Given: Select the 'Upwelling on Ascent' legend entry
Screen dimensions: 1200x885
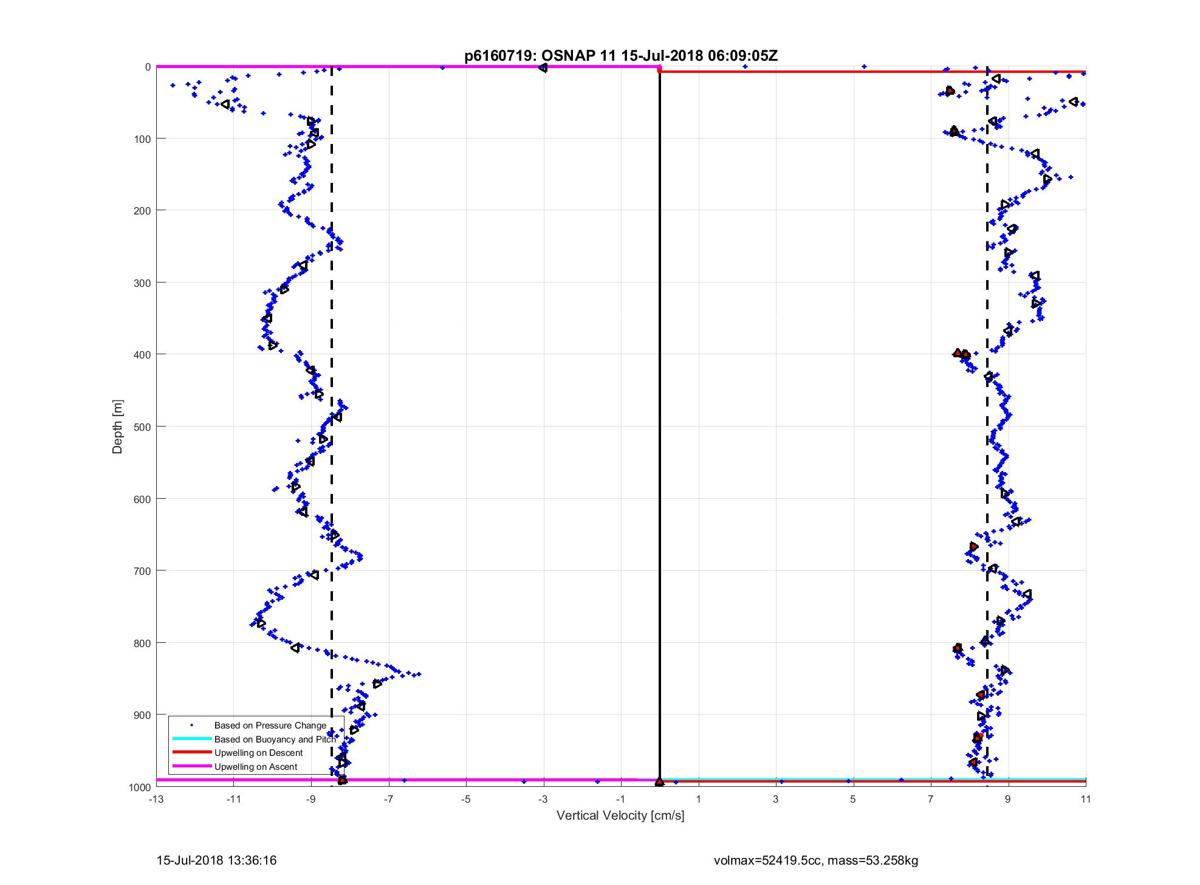Looking at the screenshot, I should point(258,767).
